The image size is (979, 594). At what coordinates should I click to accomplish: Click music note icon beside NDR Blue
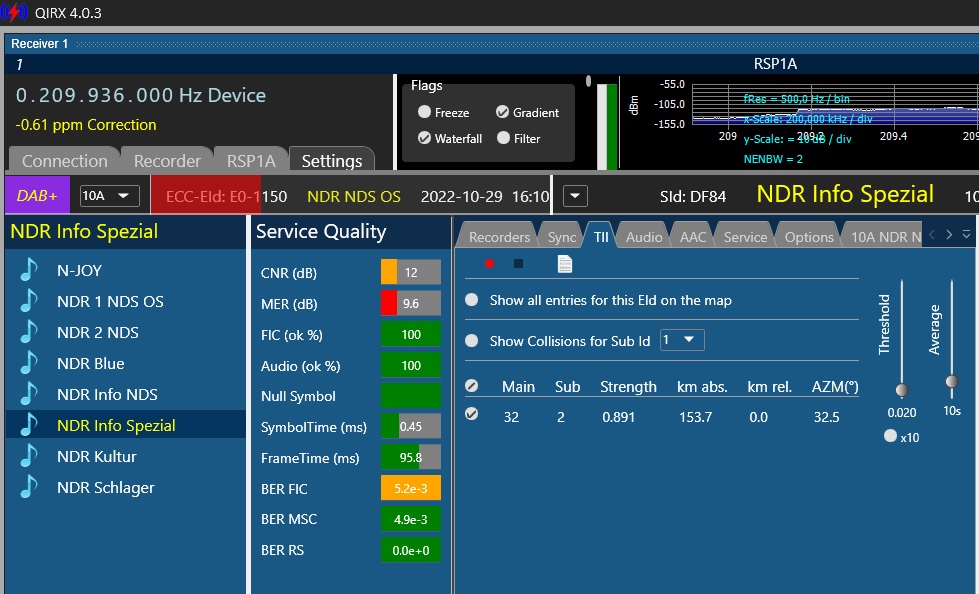pyautogui.click(x=29, y=363)
